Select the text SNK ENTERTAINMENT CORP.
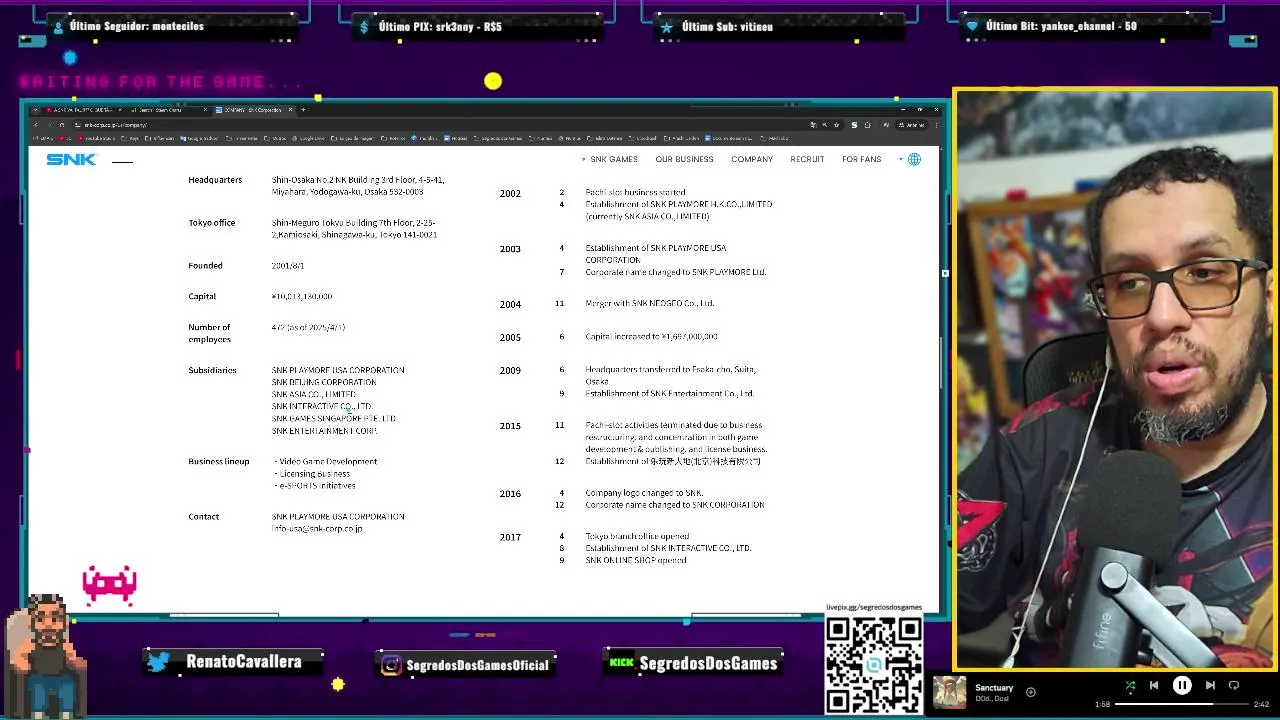This screenshot has width=1280, height=720. tap(324, 431)
